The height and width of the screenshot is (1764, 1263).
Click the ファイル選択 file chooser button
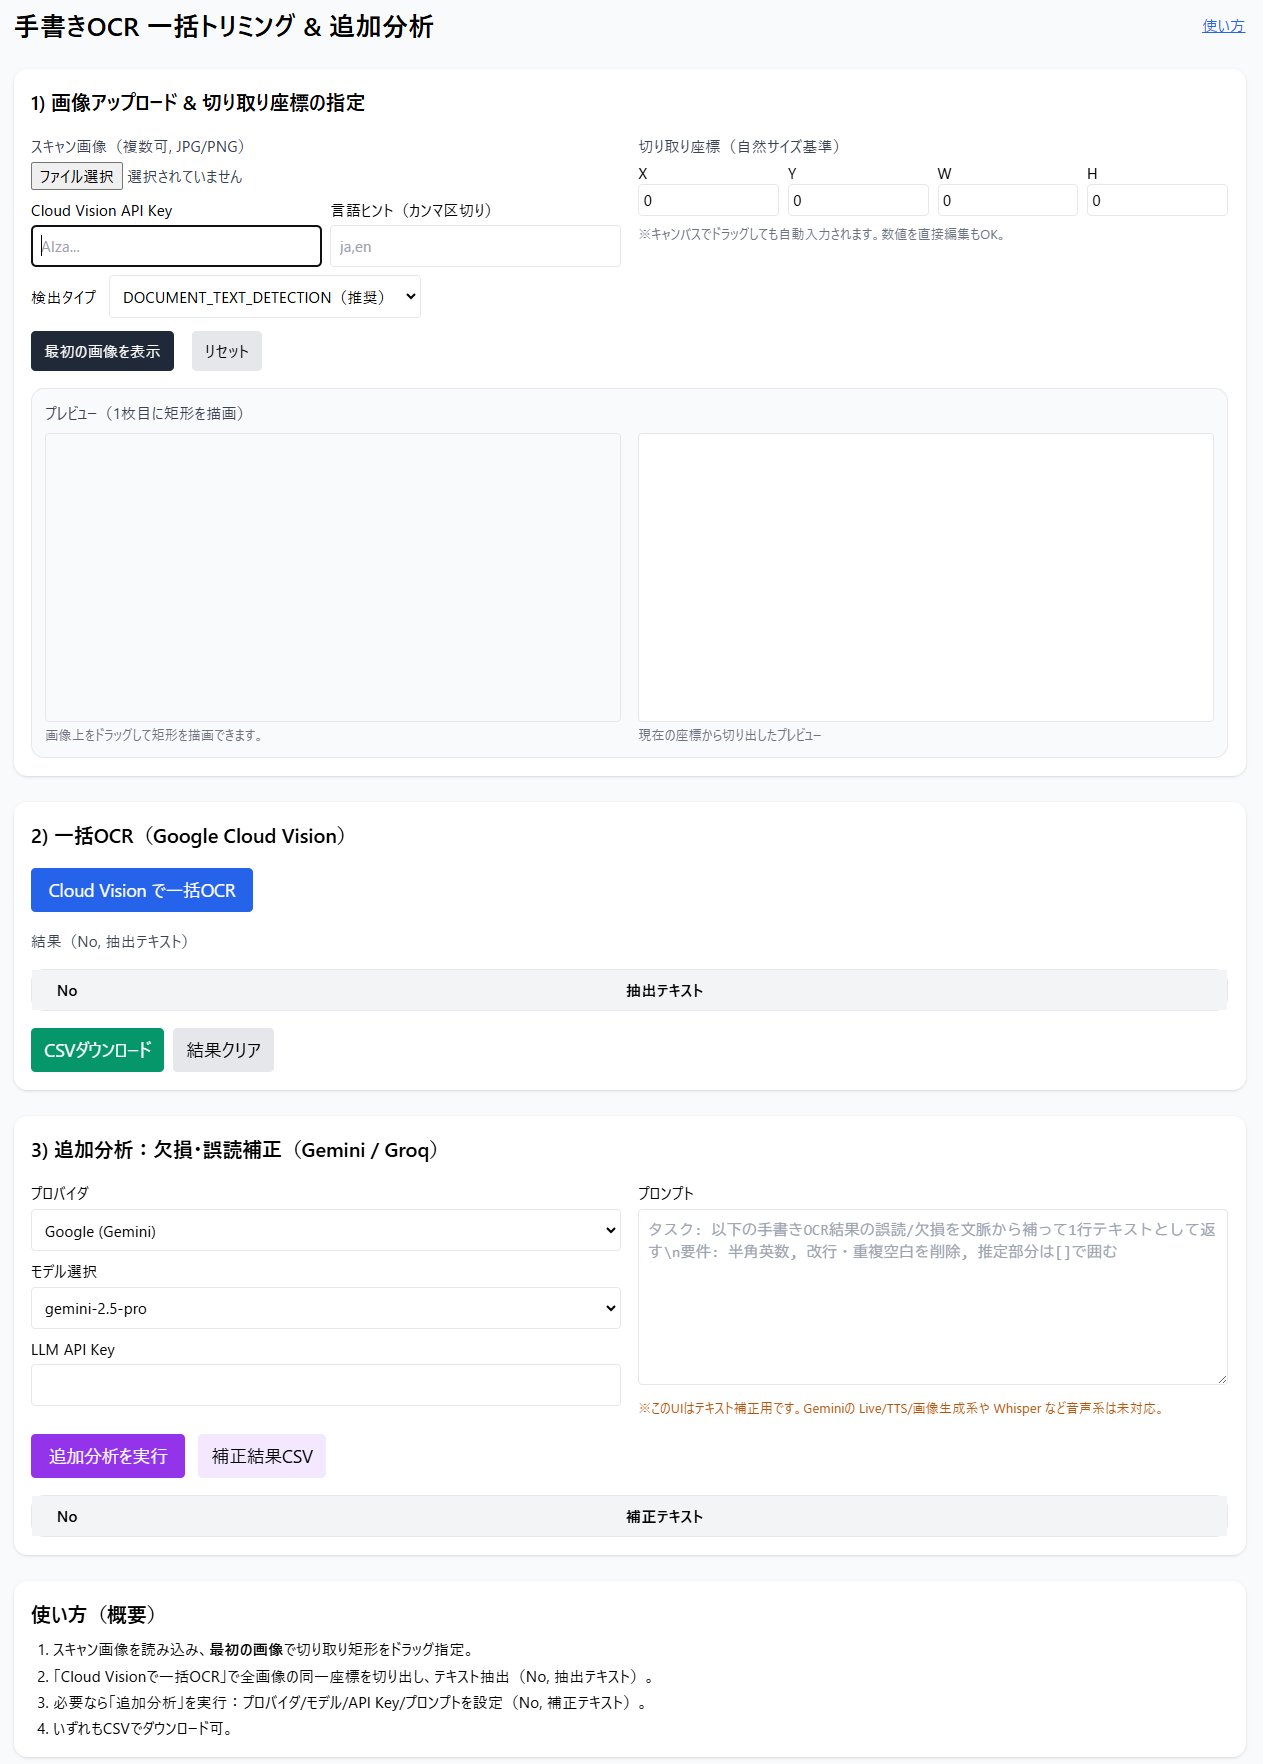77,176
